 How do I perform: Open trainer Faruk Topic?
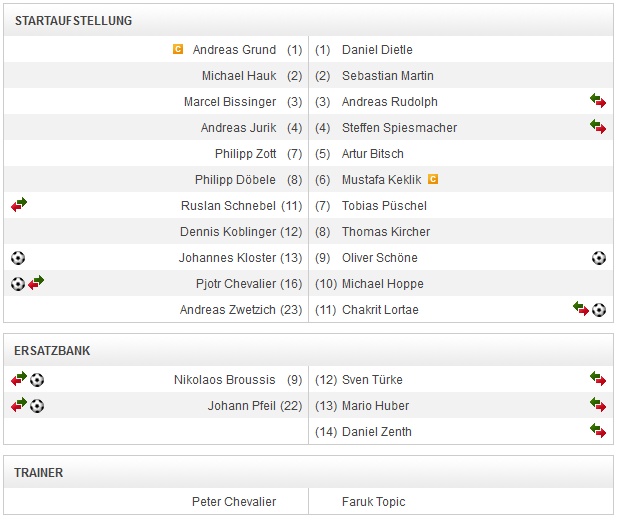coord(373,501)
